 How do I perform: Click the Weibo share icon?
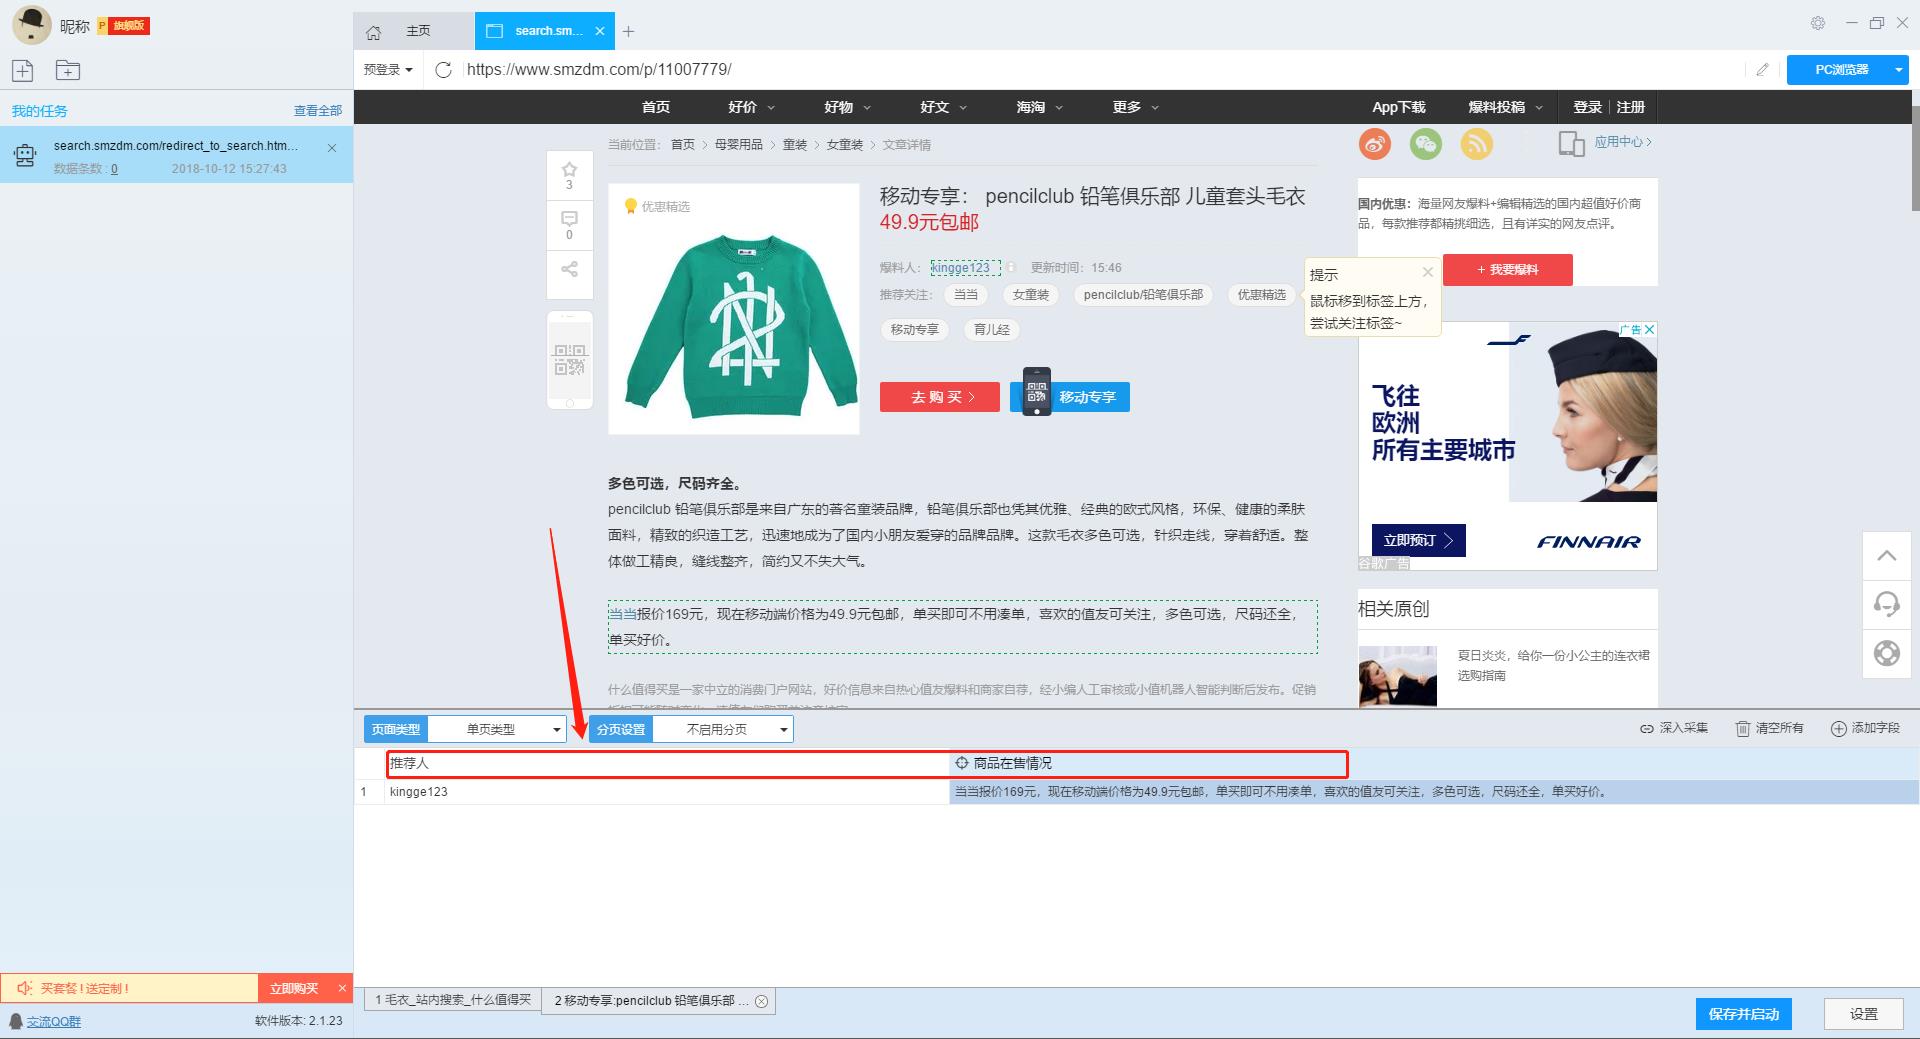(1375, 144)
